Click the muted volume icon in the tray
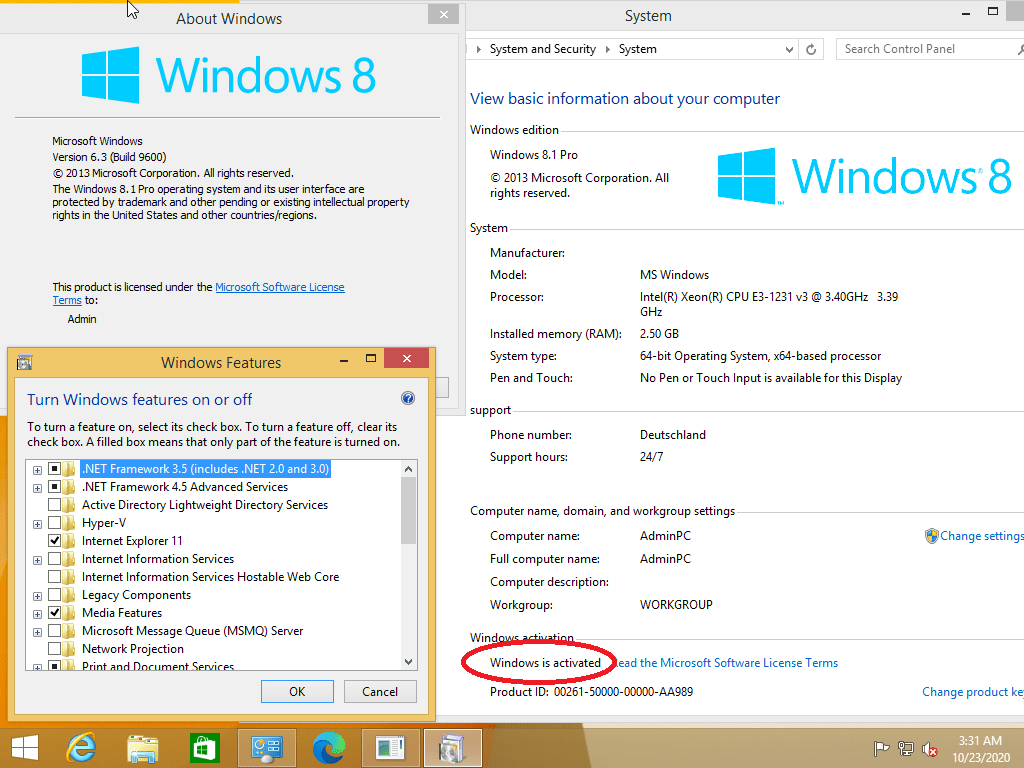This screenshot has width=1024, height=768. [x=929, y=749]
